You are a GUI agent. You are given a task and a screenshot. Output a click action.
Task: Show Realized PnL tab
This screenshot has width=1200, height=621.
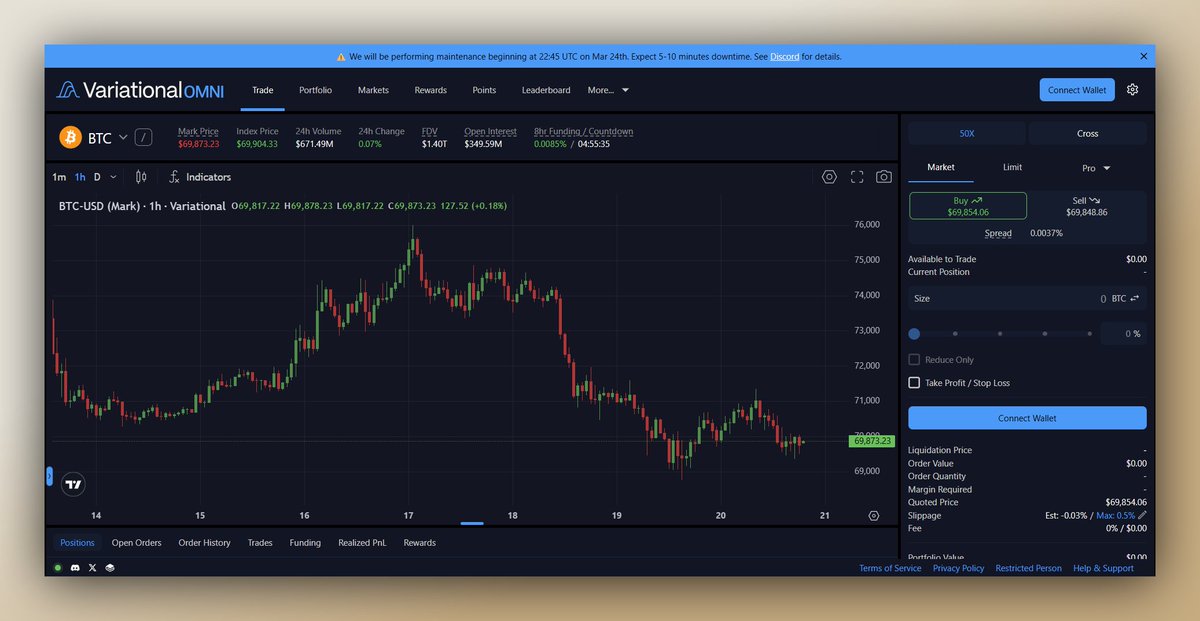pyautogui.click(x=362, y=543)
